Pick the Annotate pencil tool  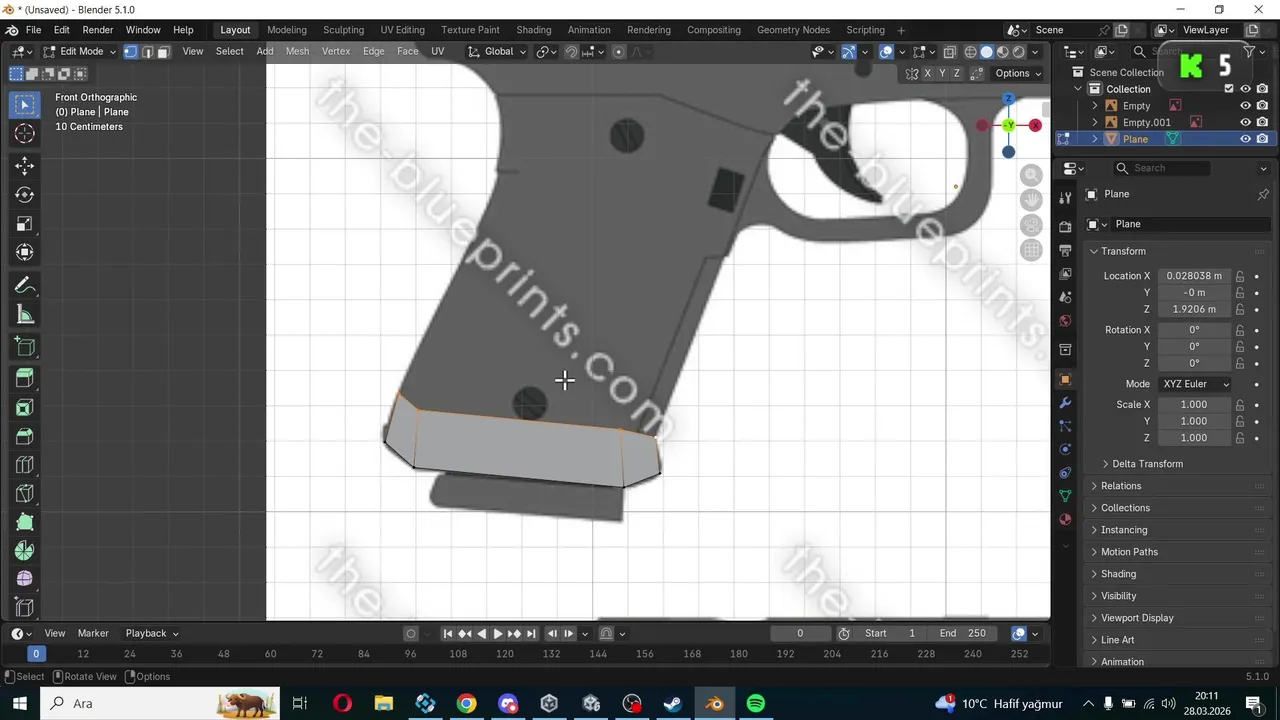coord(25,286)
